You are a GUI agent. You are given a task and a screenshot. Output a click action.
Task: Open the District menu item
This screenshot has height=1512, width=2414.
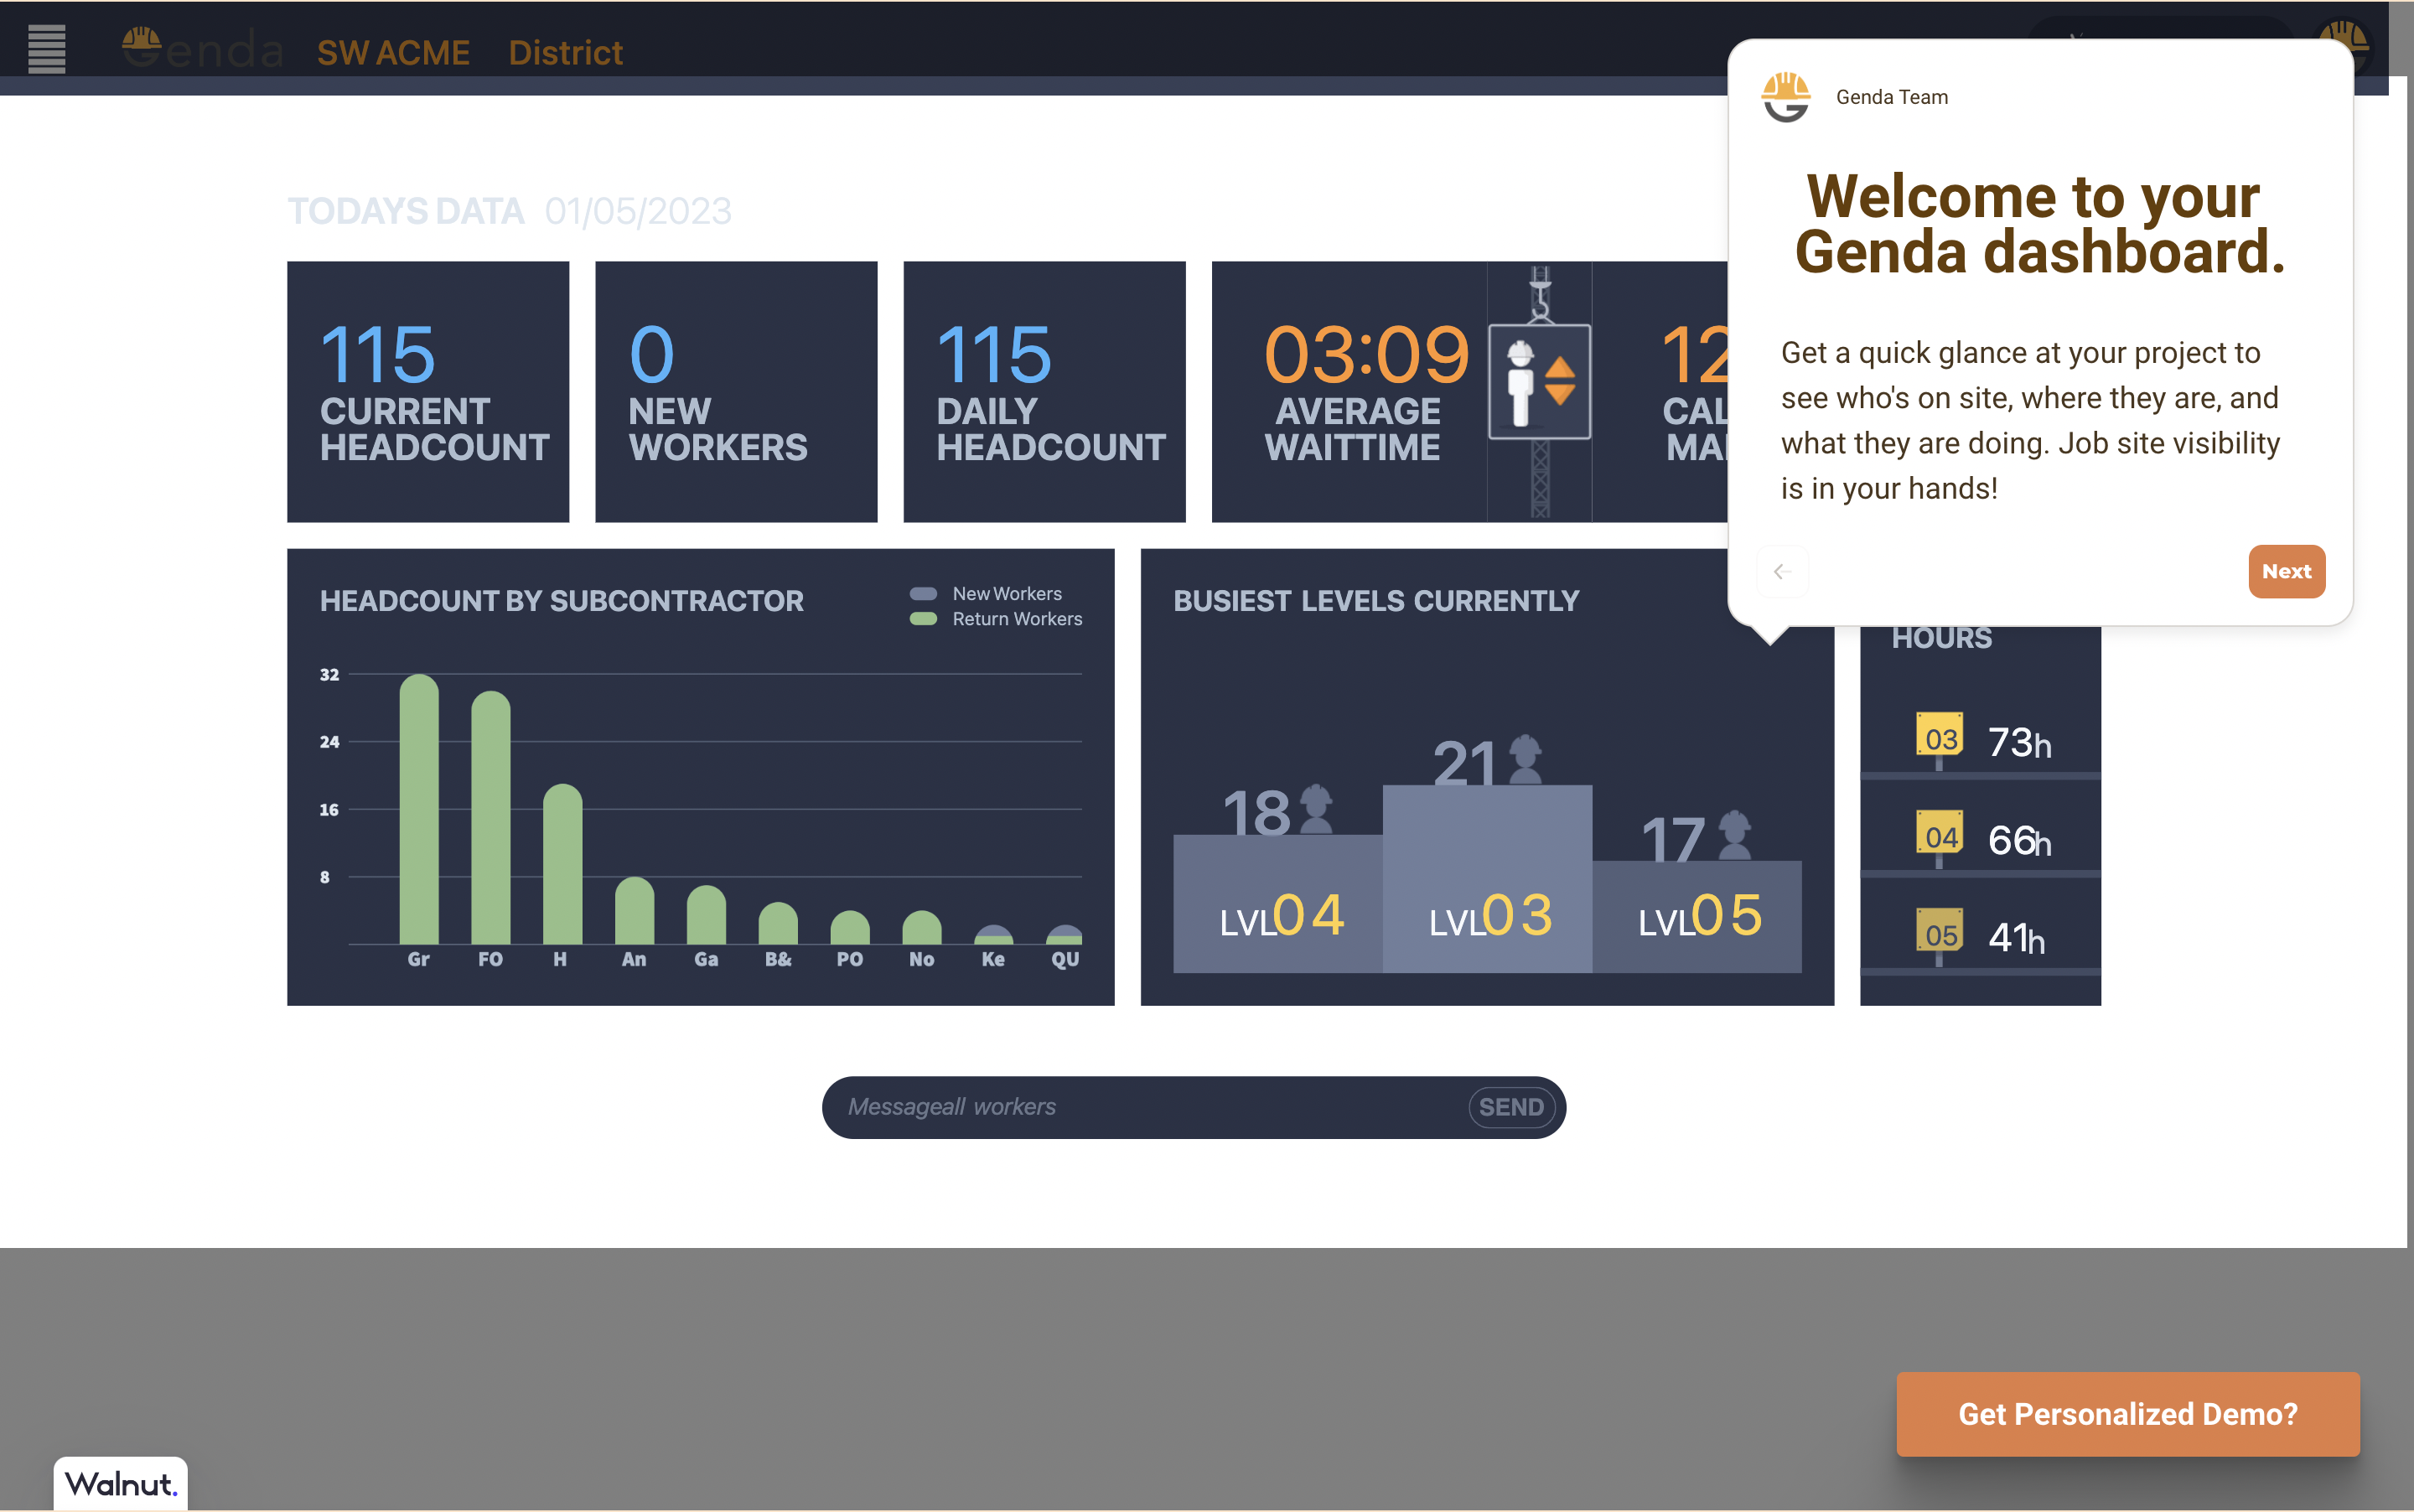click(565, 52)
